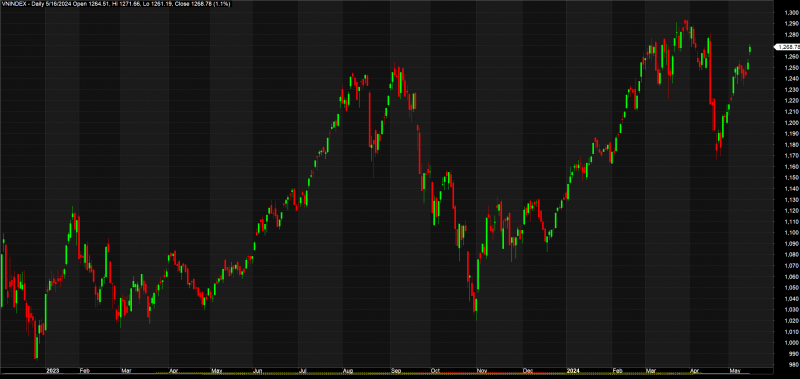The width and height of the screenshot is (800, 379).
Task: Click the Jul label on the time axis
Action: coord(303,371)
